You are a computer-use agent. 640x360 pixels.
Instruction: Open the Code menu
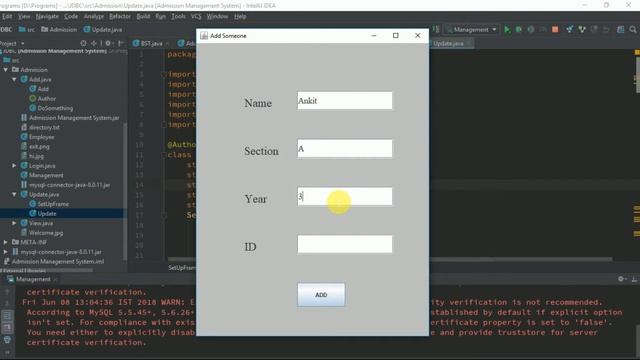coord(71,16)
